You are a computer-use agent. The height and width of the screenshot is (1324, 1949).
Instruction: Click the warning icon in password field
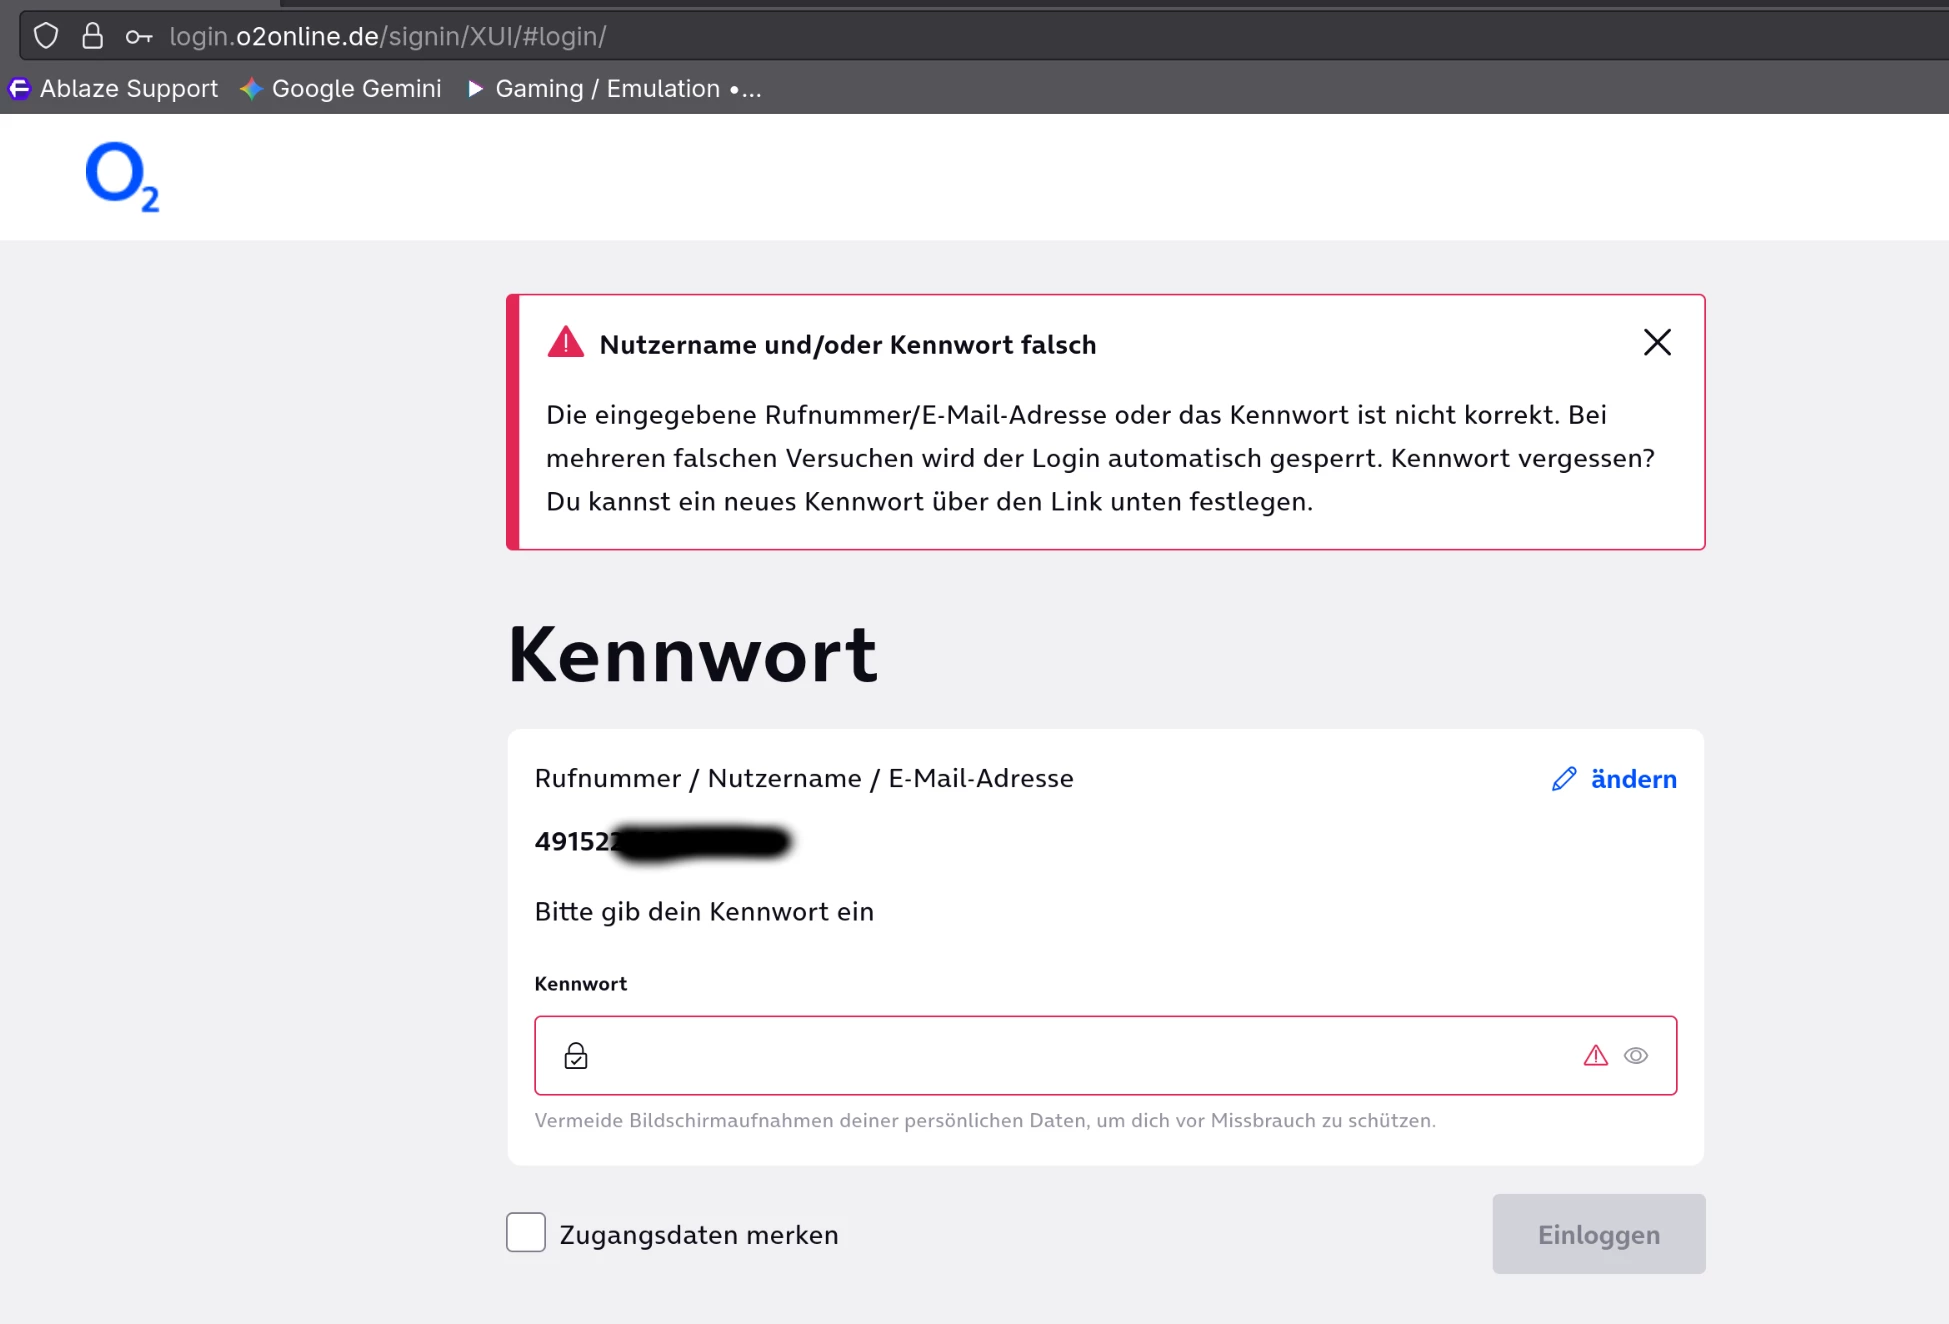click(x=1596, y=1056)
